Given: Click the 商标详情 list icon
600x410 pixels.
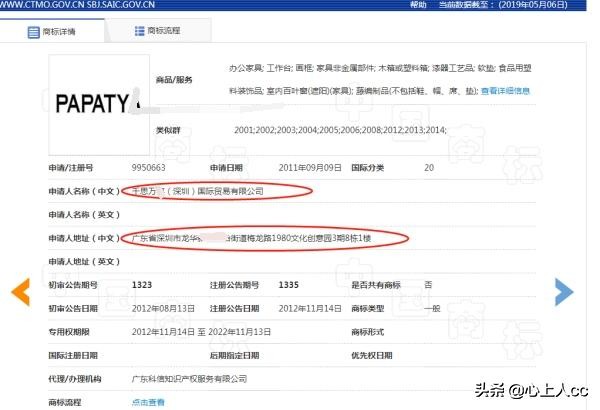Looking at the screenshot, I should tap(34, 32).
